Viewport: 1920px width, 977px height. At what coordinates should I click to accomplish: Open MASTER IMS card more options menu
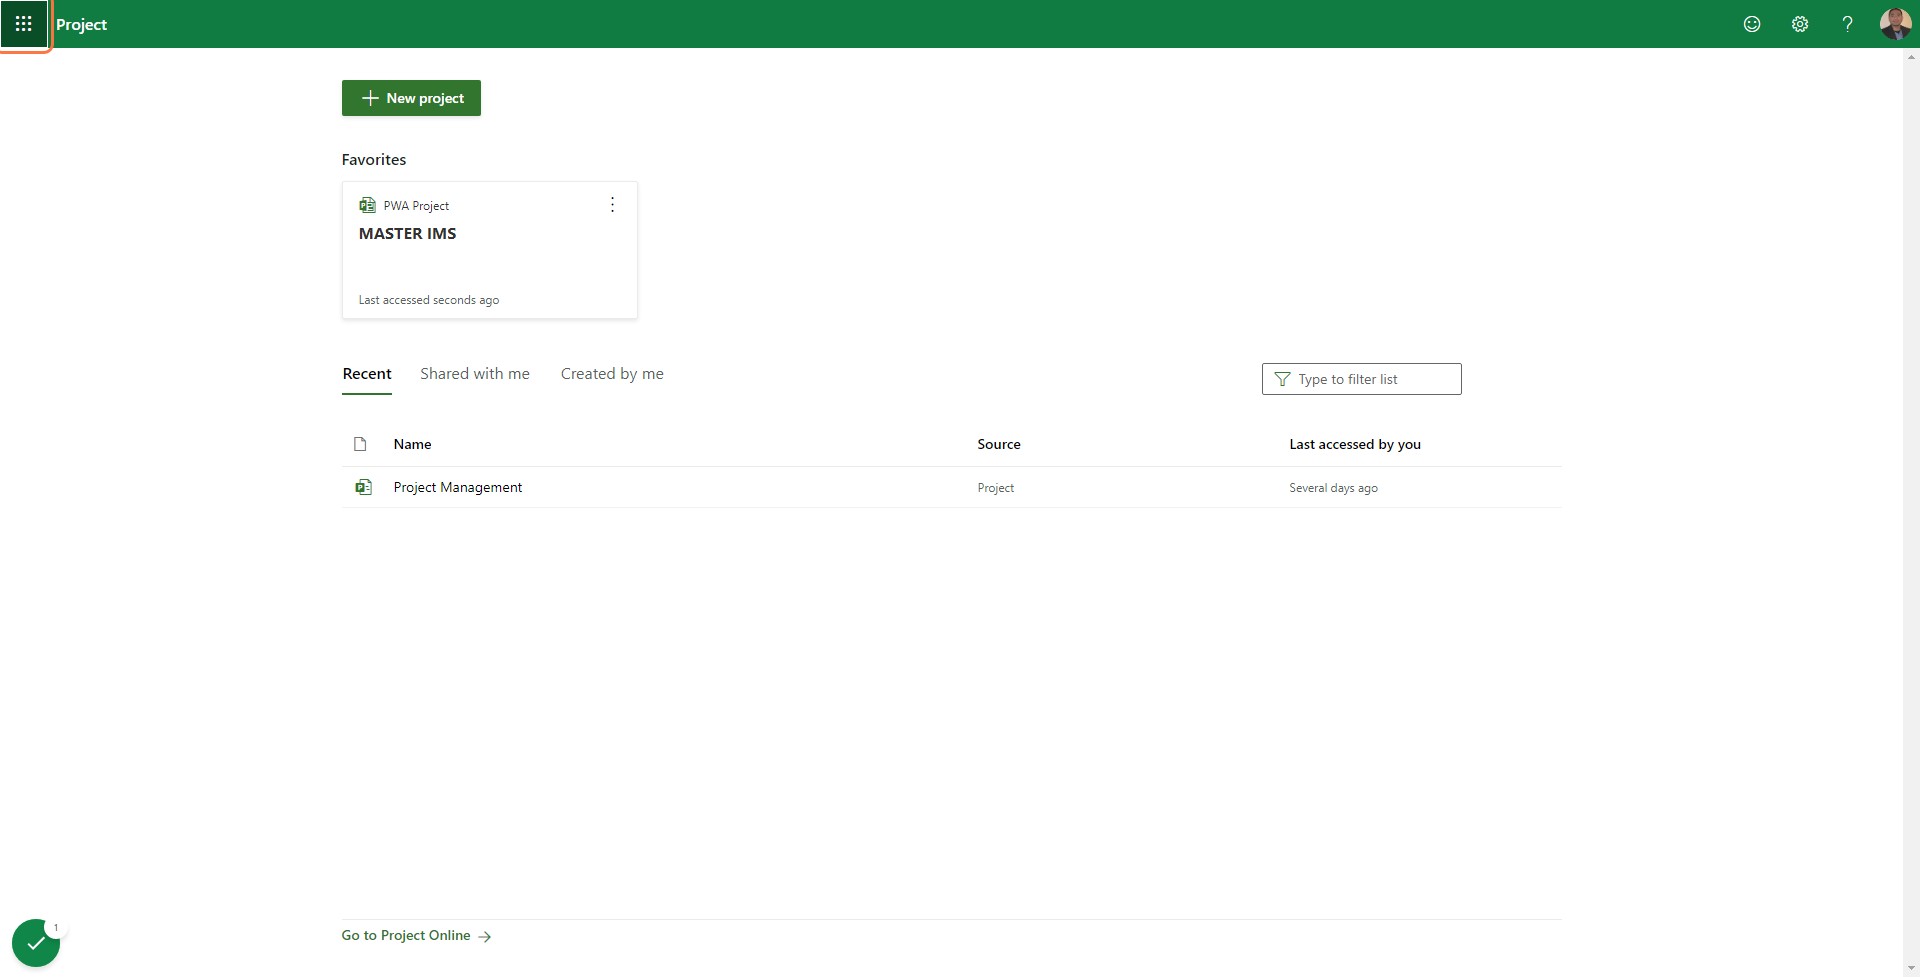coord(612,205)
